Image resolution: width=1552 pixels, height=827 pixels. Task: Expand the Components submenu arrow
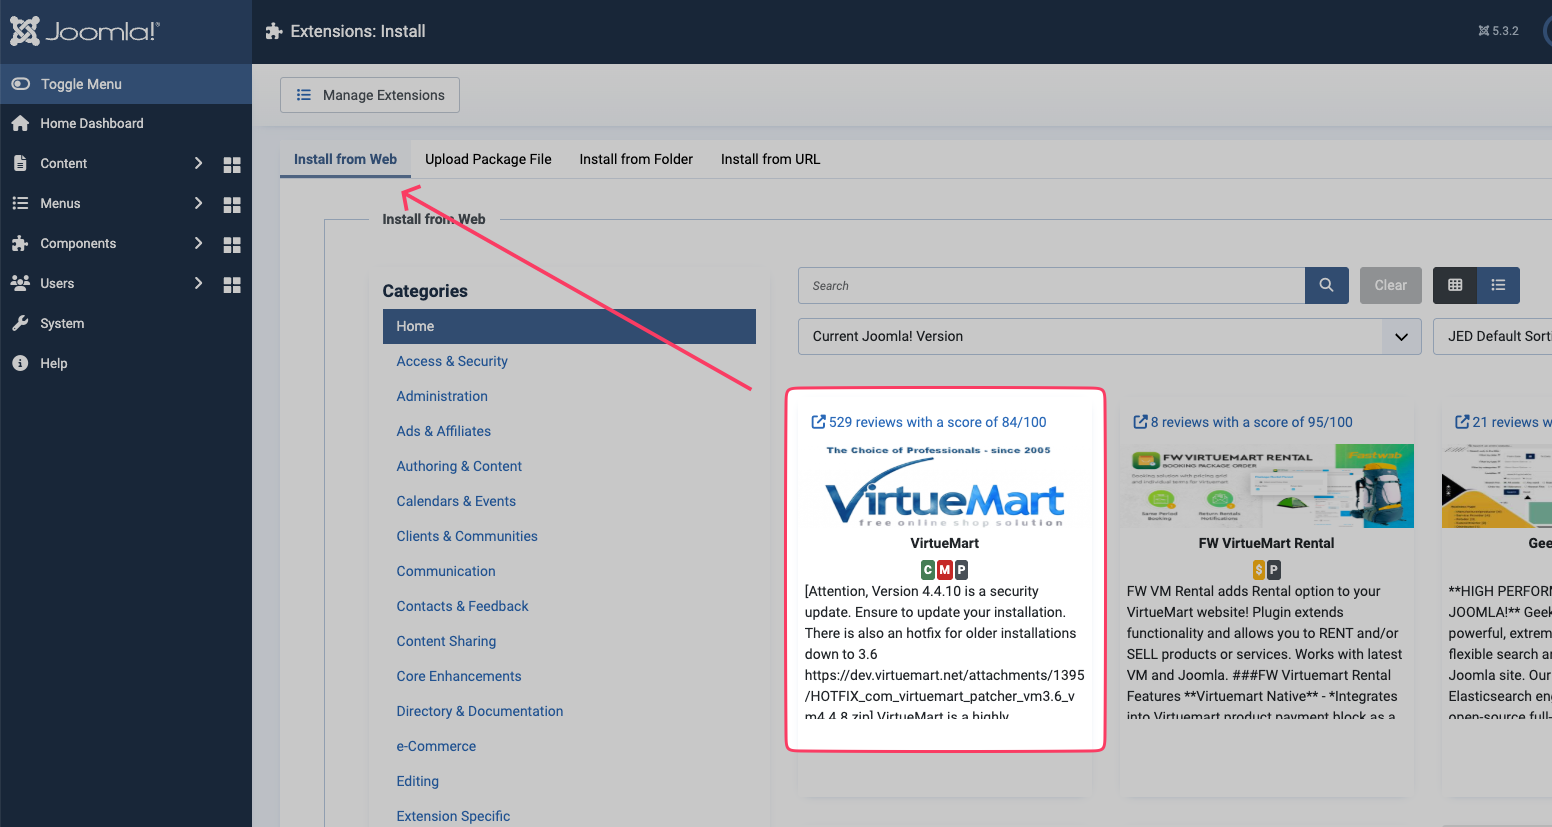tap(198, 243)
